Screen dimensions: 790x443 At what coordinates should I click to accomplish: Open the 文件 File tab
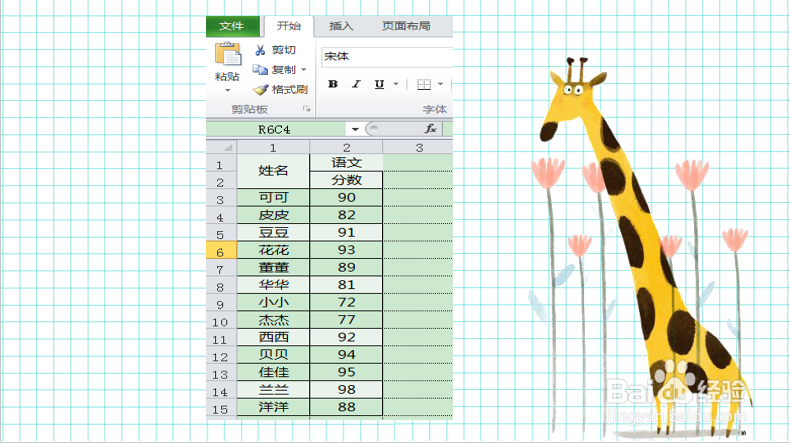coord(233,26)
